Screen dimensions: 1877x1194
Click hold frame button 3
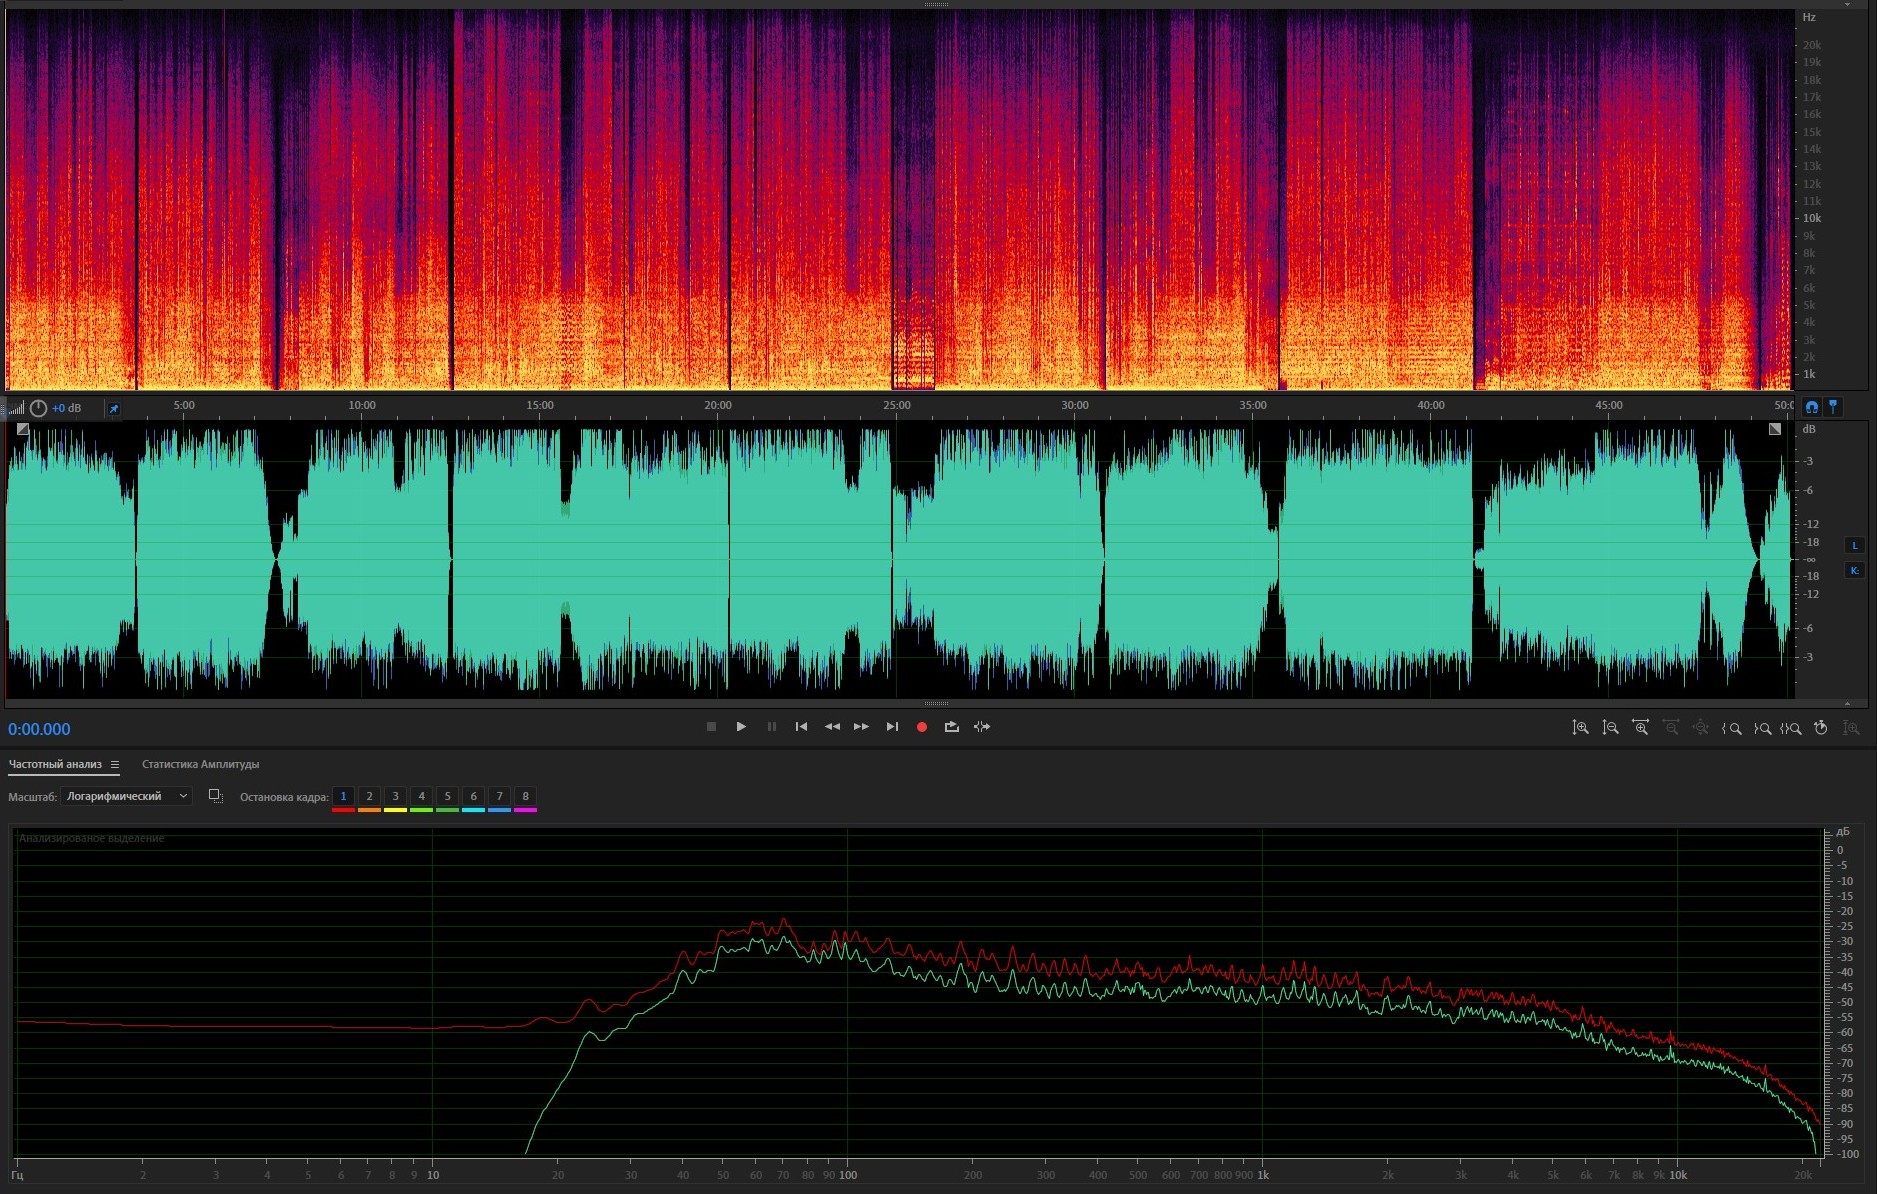click(x=395, y=797)
